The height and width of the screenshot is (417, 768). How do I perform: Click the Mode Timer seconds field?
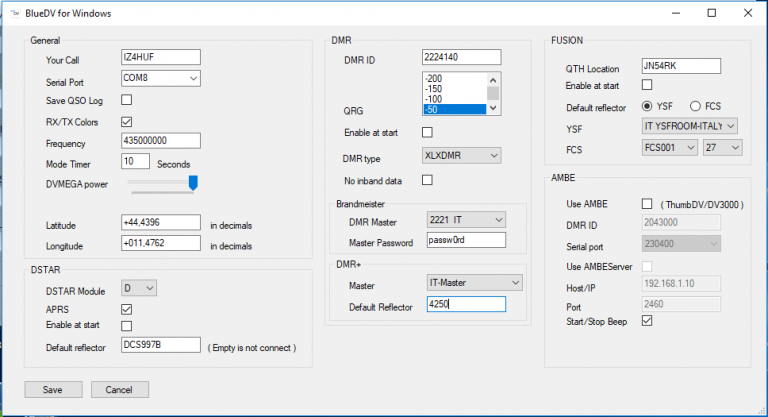pos(135,161)
